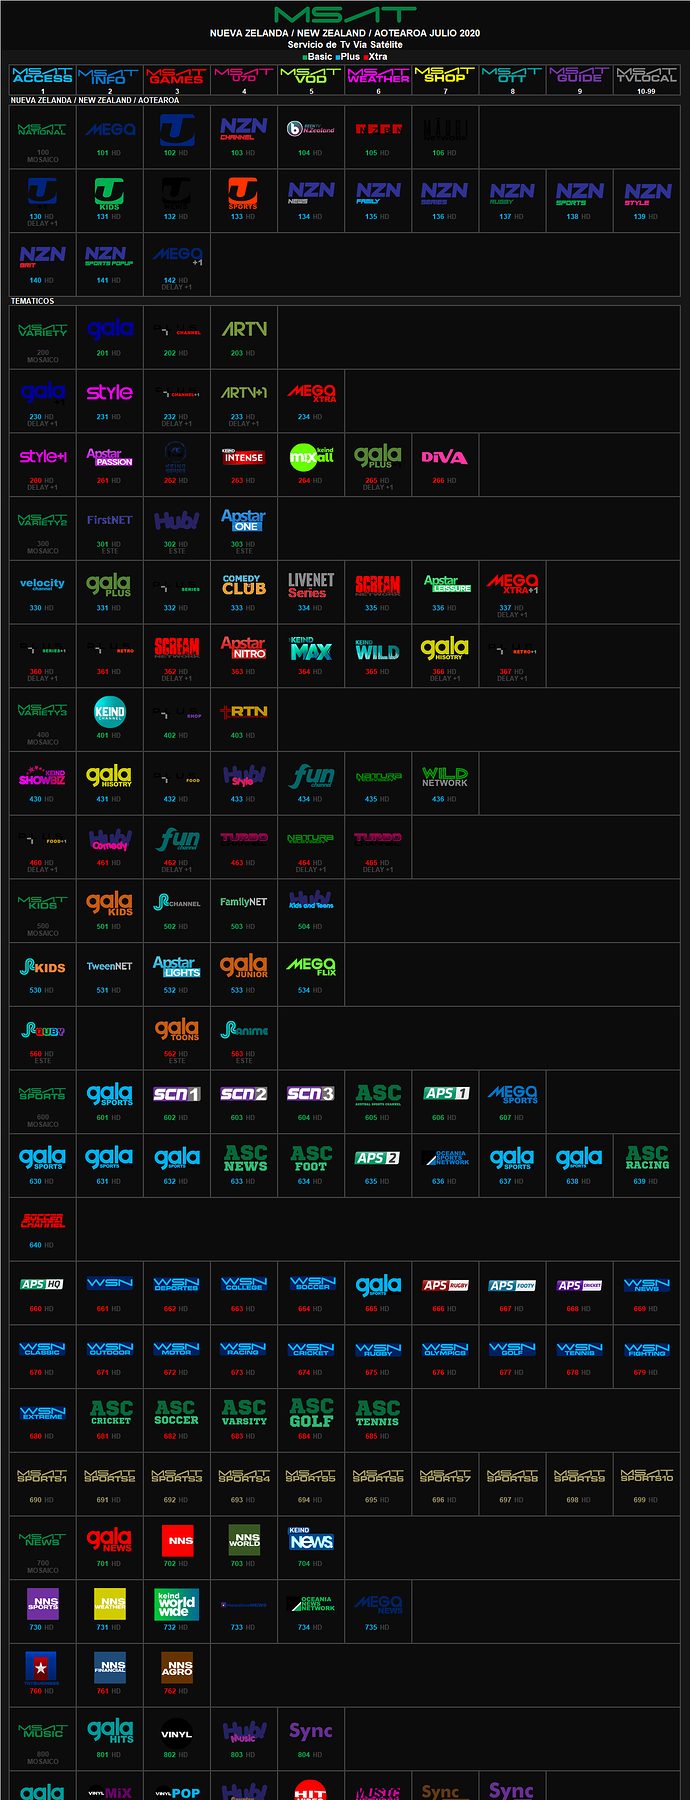The width and height of the screenshot is (690, 1800).
Task: Select the gala toons channel 562 logo
Action: [177, 1030]
